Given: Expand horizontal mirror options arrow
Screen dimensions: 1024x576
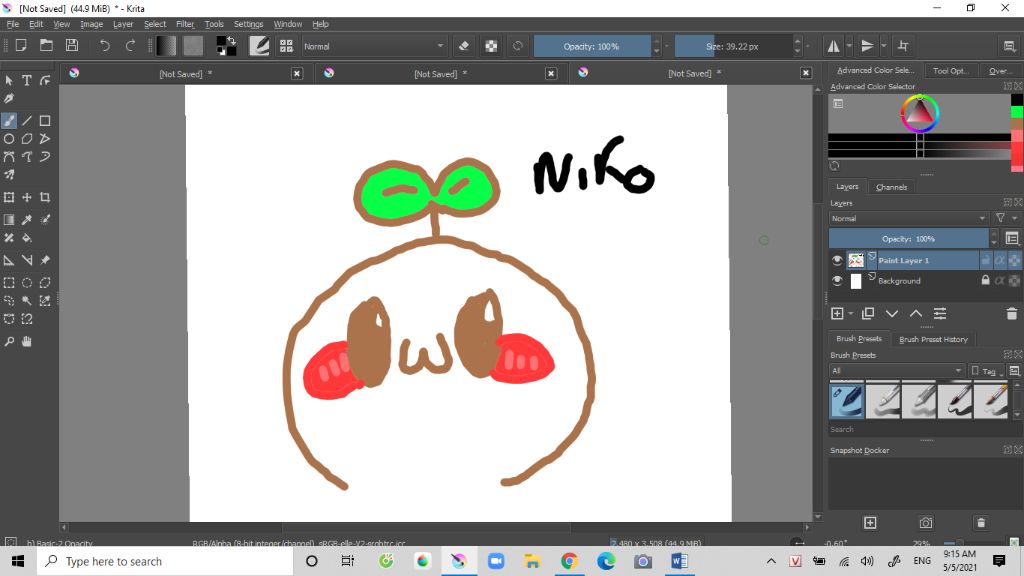Looking at the screenshot, I should point(849,46).
